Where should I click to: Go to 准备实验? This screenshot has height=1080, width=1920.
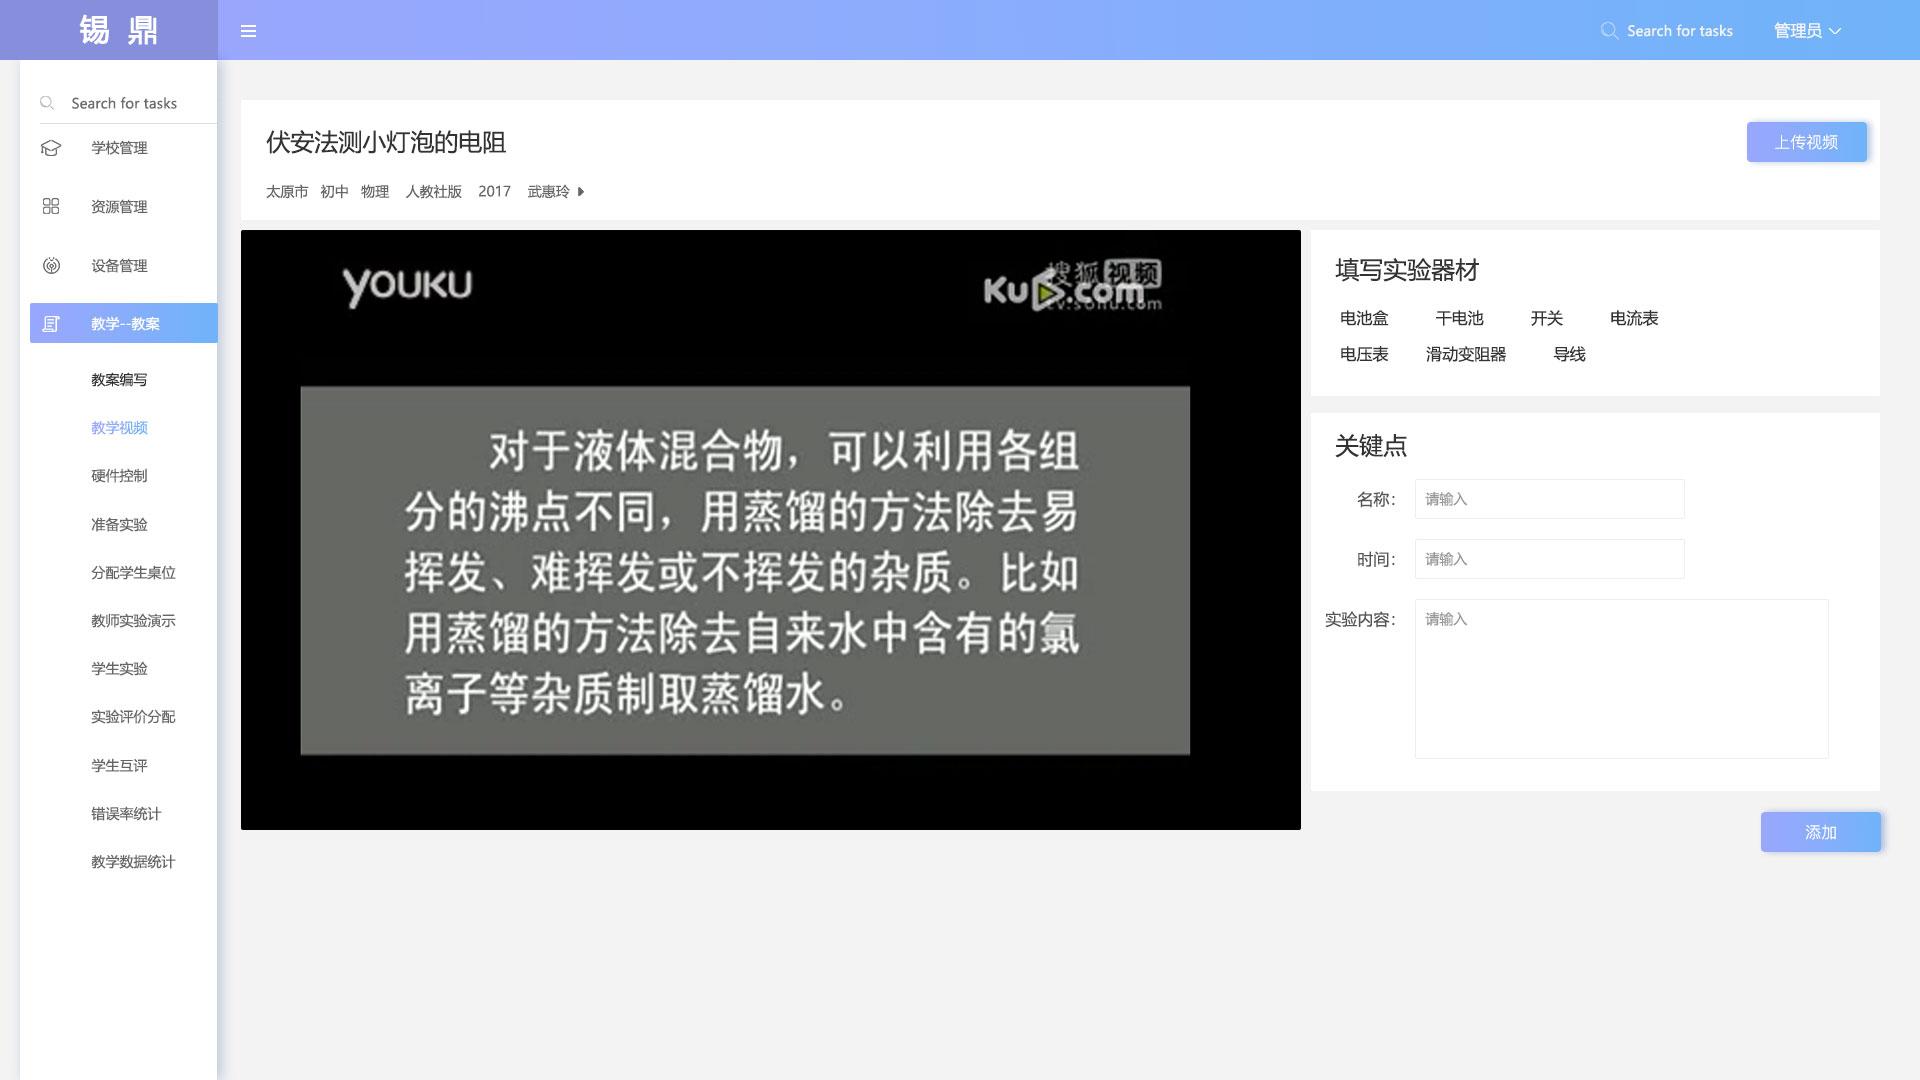point(119,524)
